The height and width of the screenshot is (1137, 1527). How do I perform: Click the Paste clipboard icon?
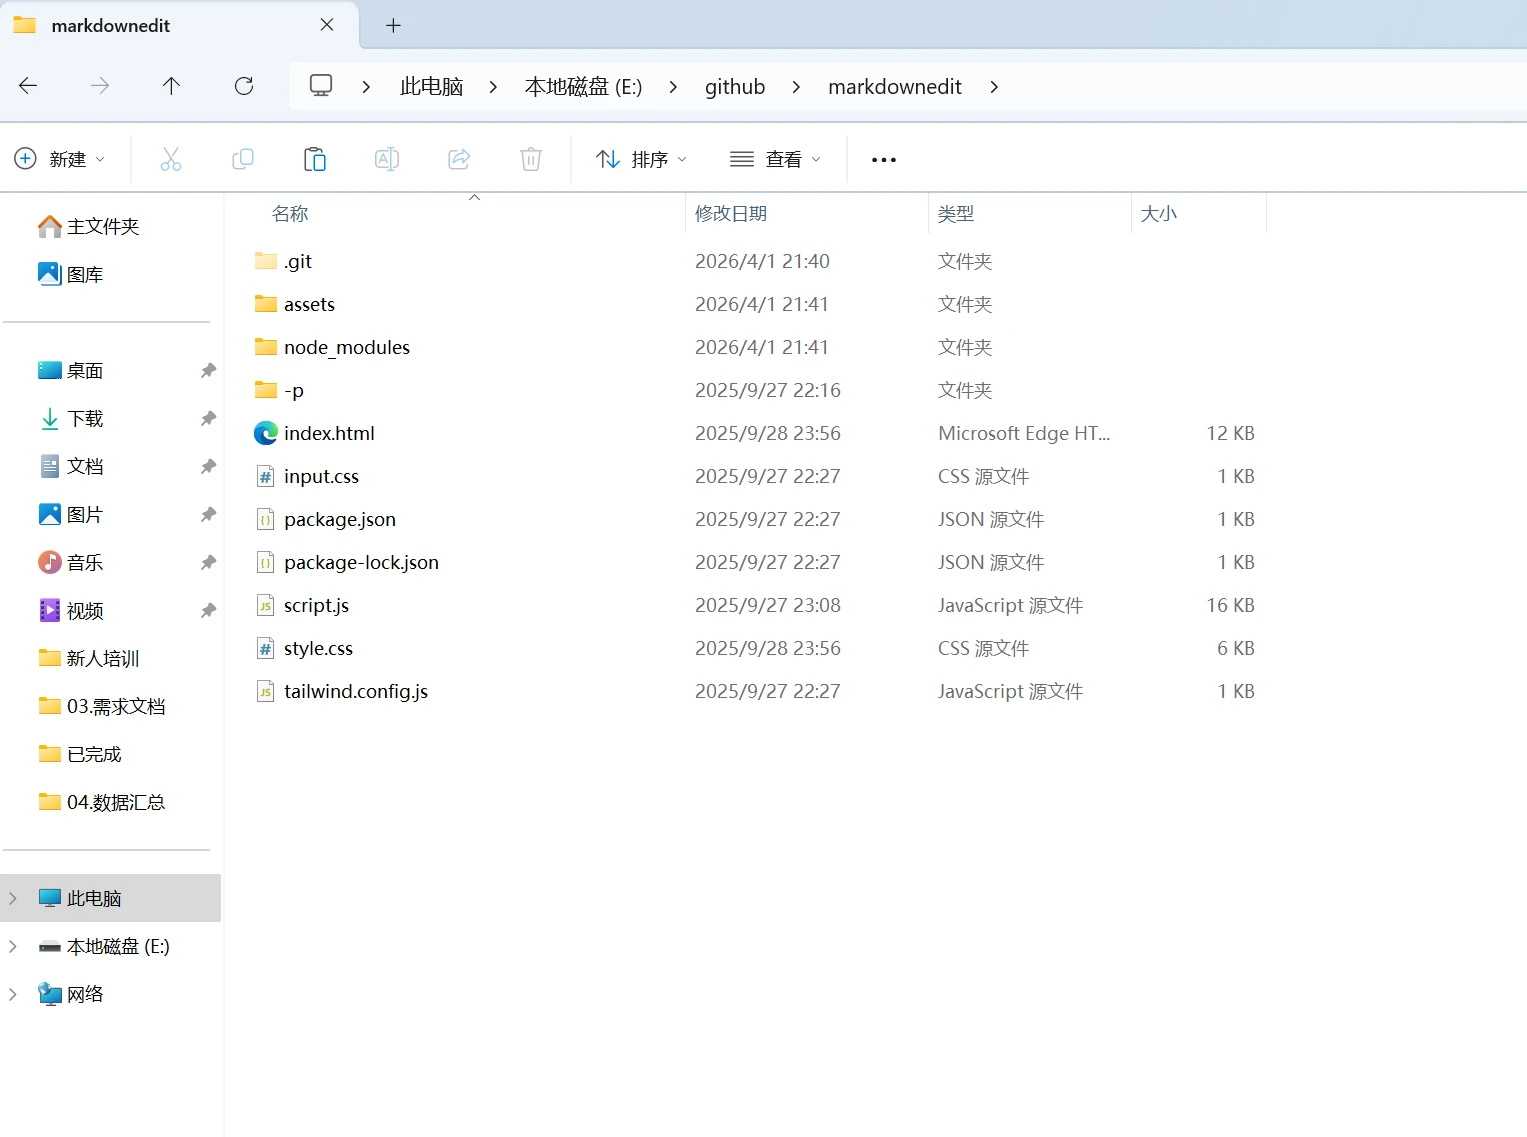click(x=315, y=159)
